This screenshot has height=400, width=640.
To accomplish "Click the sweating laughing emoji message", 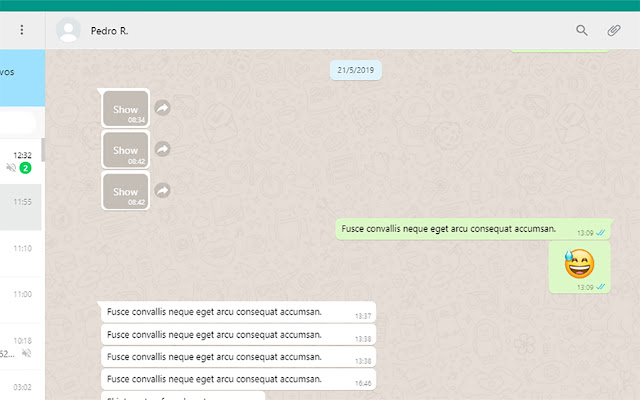I will (580, 267).
